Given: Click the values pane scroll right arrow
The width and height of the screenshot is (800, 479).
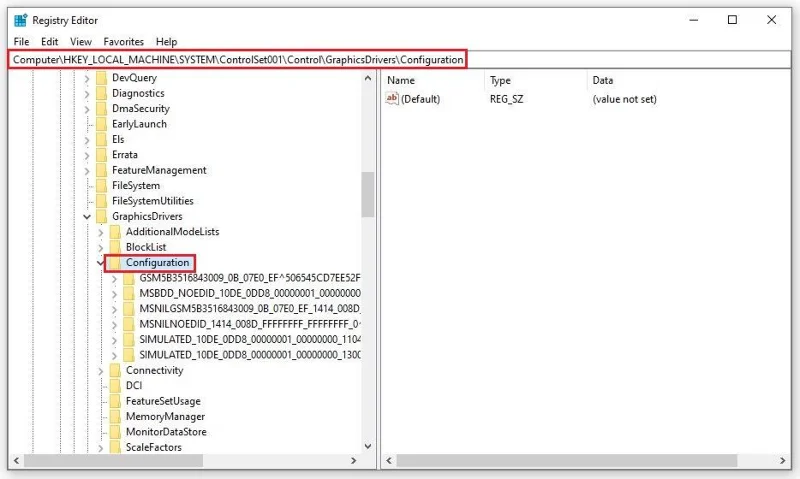Looking at the screenshot, I should (783, 461).
